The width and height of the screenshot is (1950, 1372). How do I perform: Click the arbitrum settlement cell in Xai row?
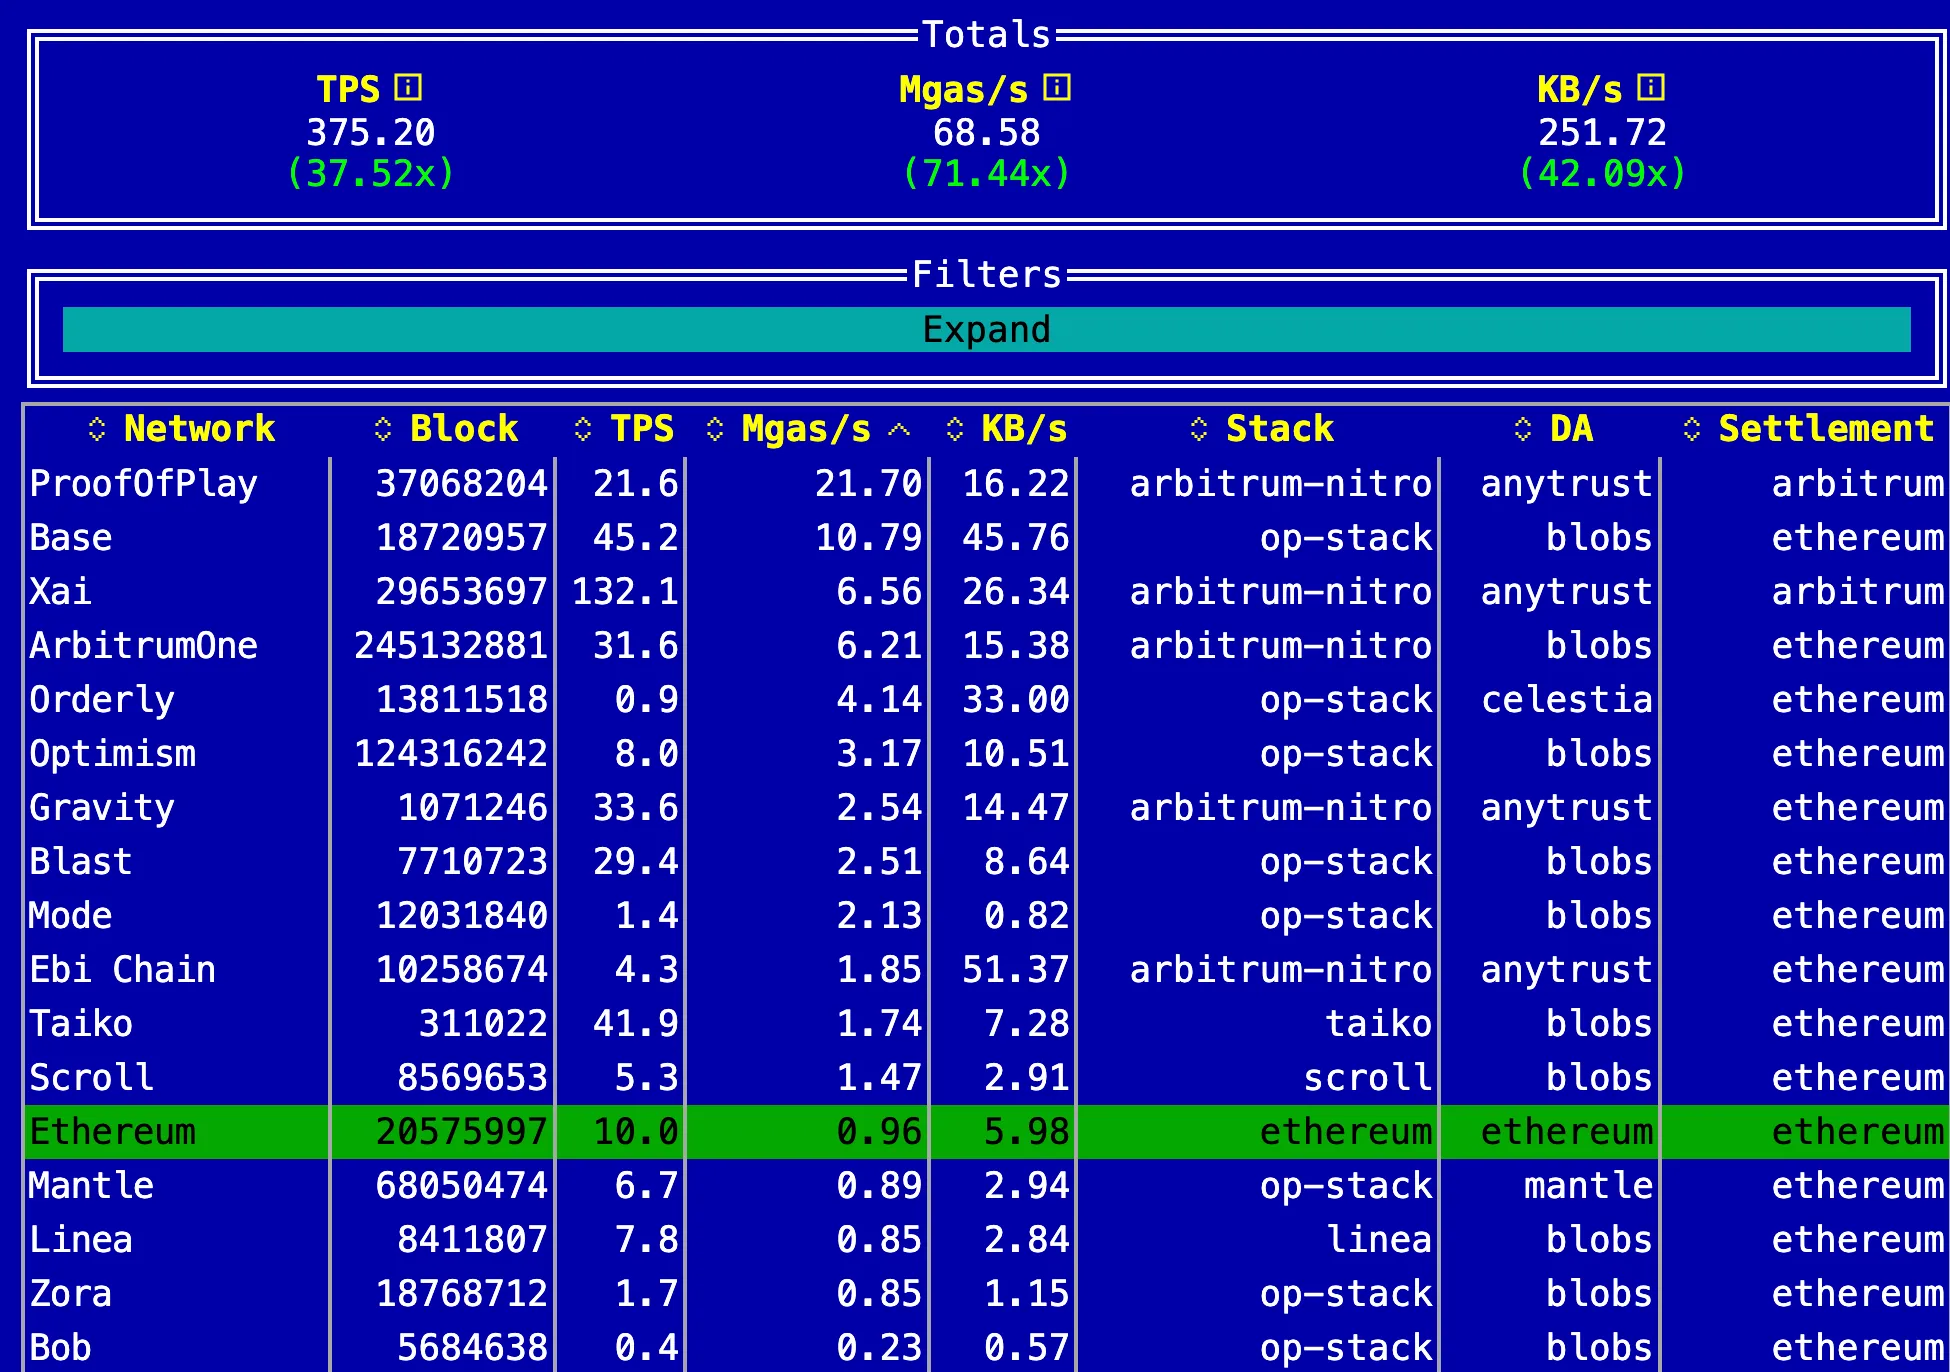pos(1858,592)
